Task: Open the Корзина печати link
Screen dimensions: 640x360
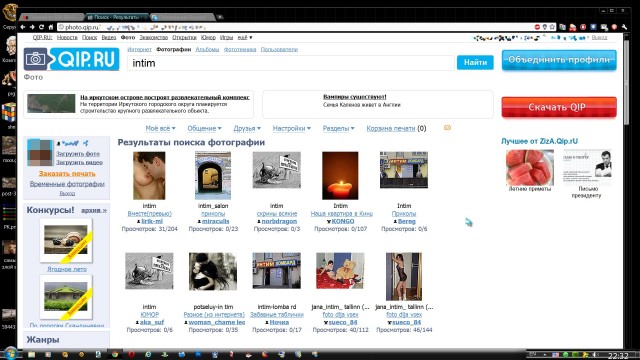Action: (391, 128)
